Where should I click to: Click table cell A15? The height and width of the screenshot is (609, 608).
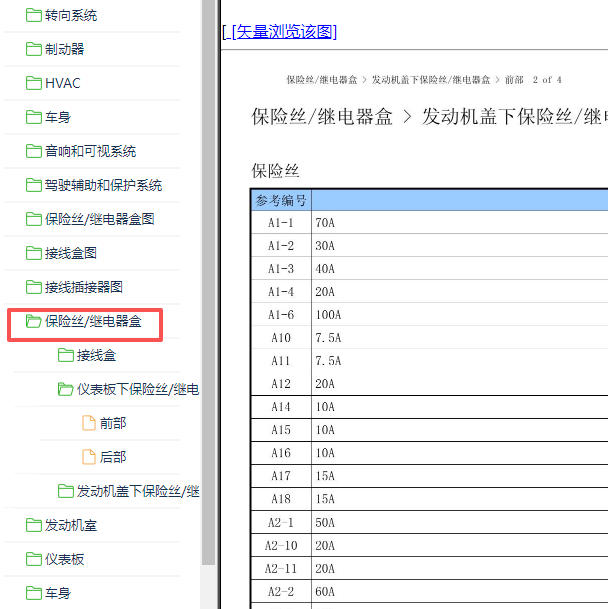(x=281, y=430)
